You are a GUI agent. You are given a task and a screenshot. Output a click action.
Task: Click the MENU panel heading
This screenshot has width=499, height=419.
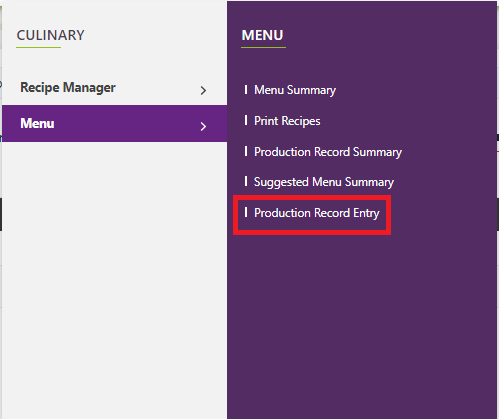click(x=262, y=35)
